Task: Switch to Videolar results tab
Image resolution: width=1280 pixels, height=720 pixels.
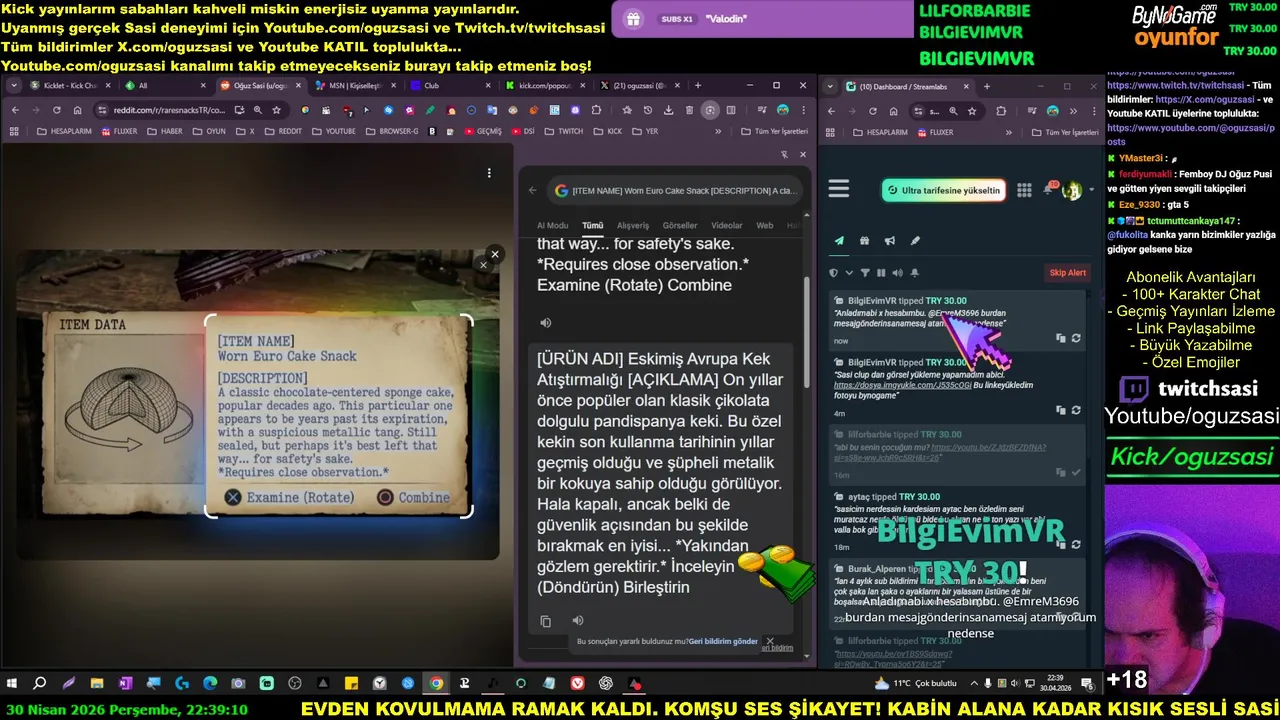Action: [x=727, y=225]
